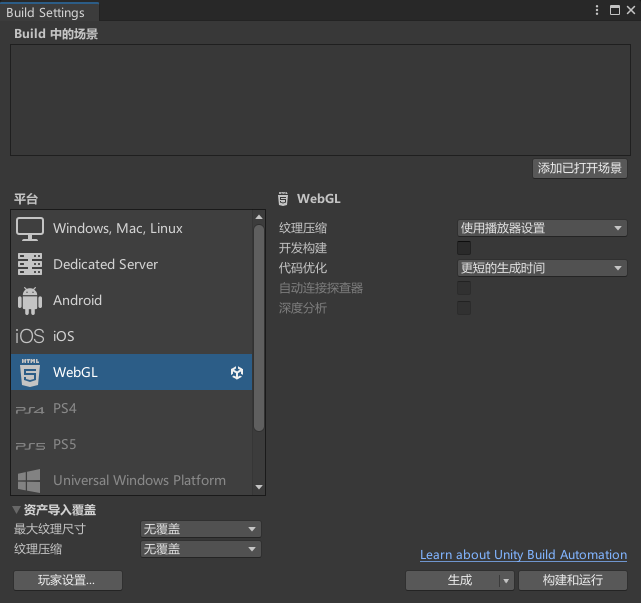Click the HTML5 WebGL platform icon
Screen dimensions: 641x603
pos(30,372)
